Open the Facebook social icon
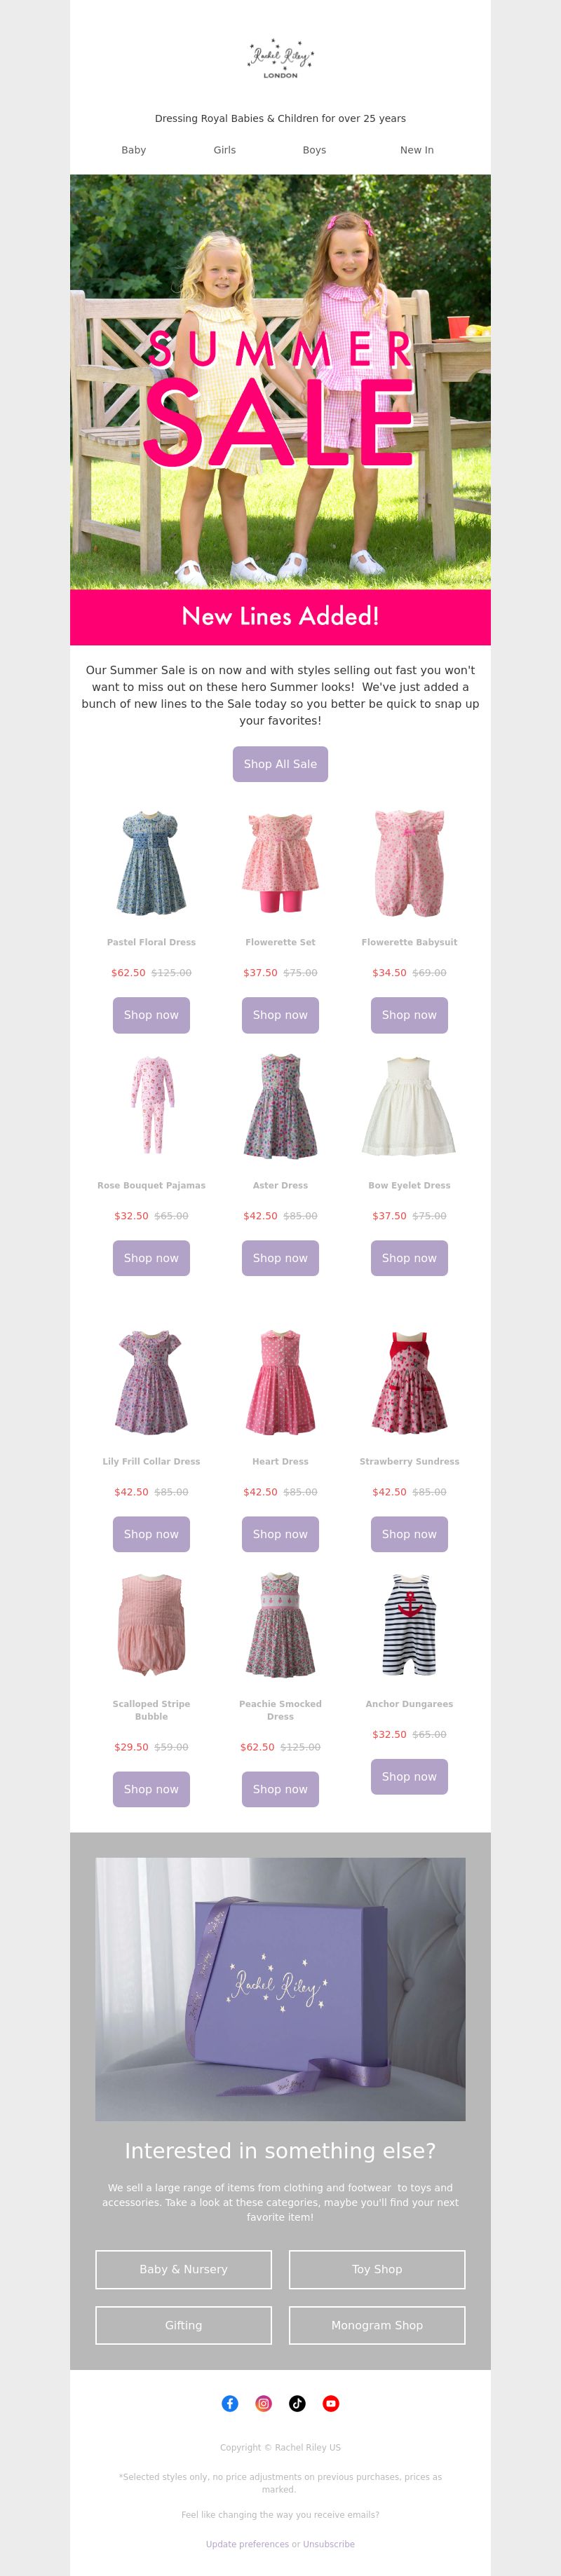The width and height of the screenshot is (561, 2576). pyautogui.click(x=230, y=2403)
